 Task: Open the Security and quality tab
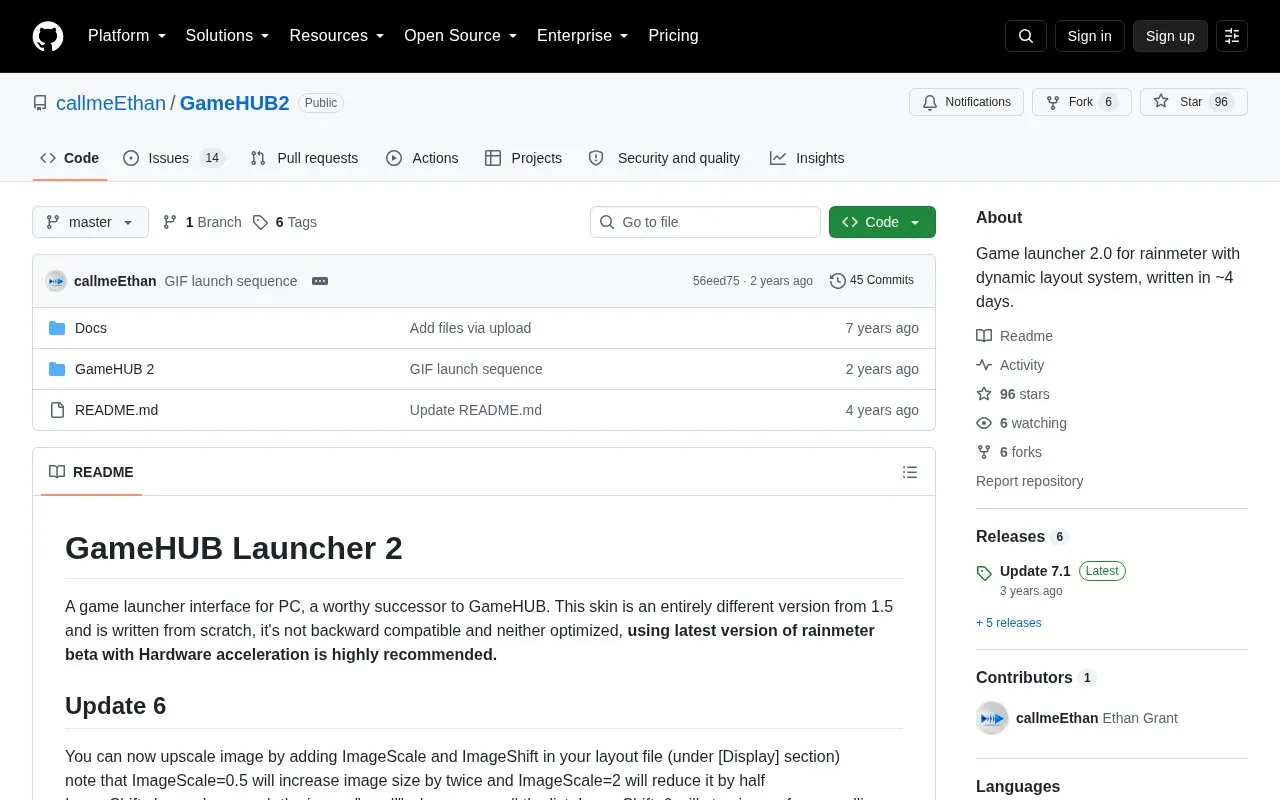point(664,158)
